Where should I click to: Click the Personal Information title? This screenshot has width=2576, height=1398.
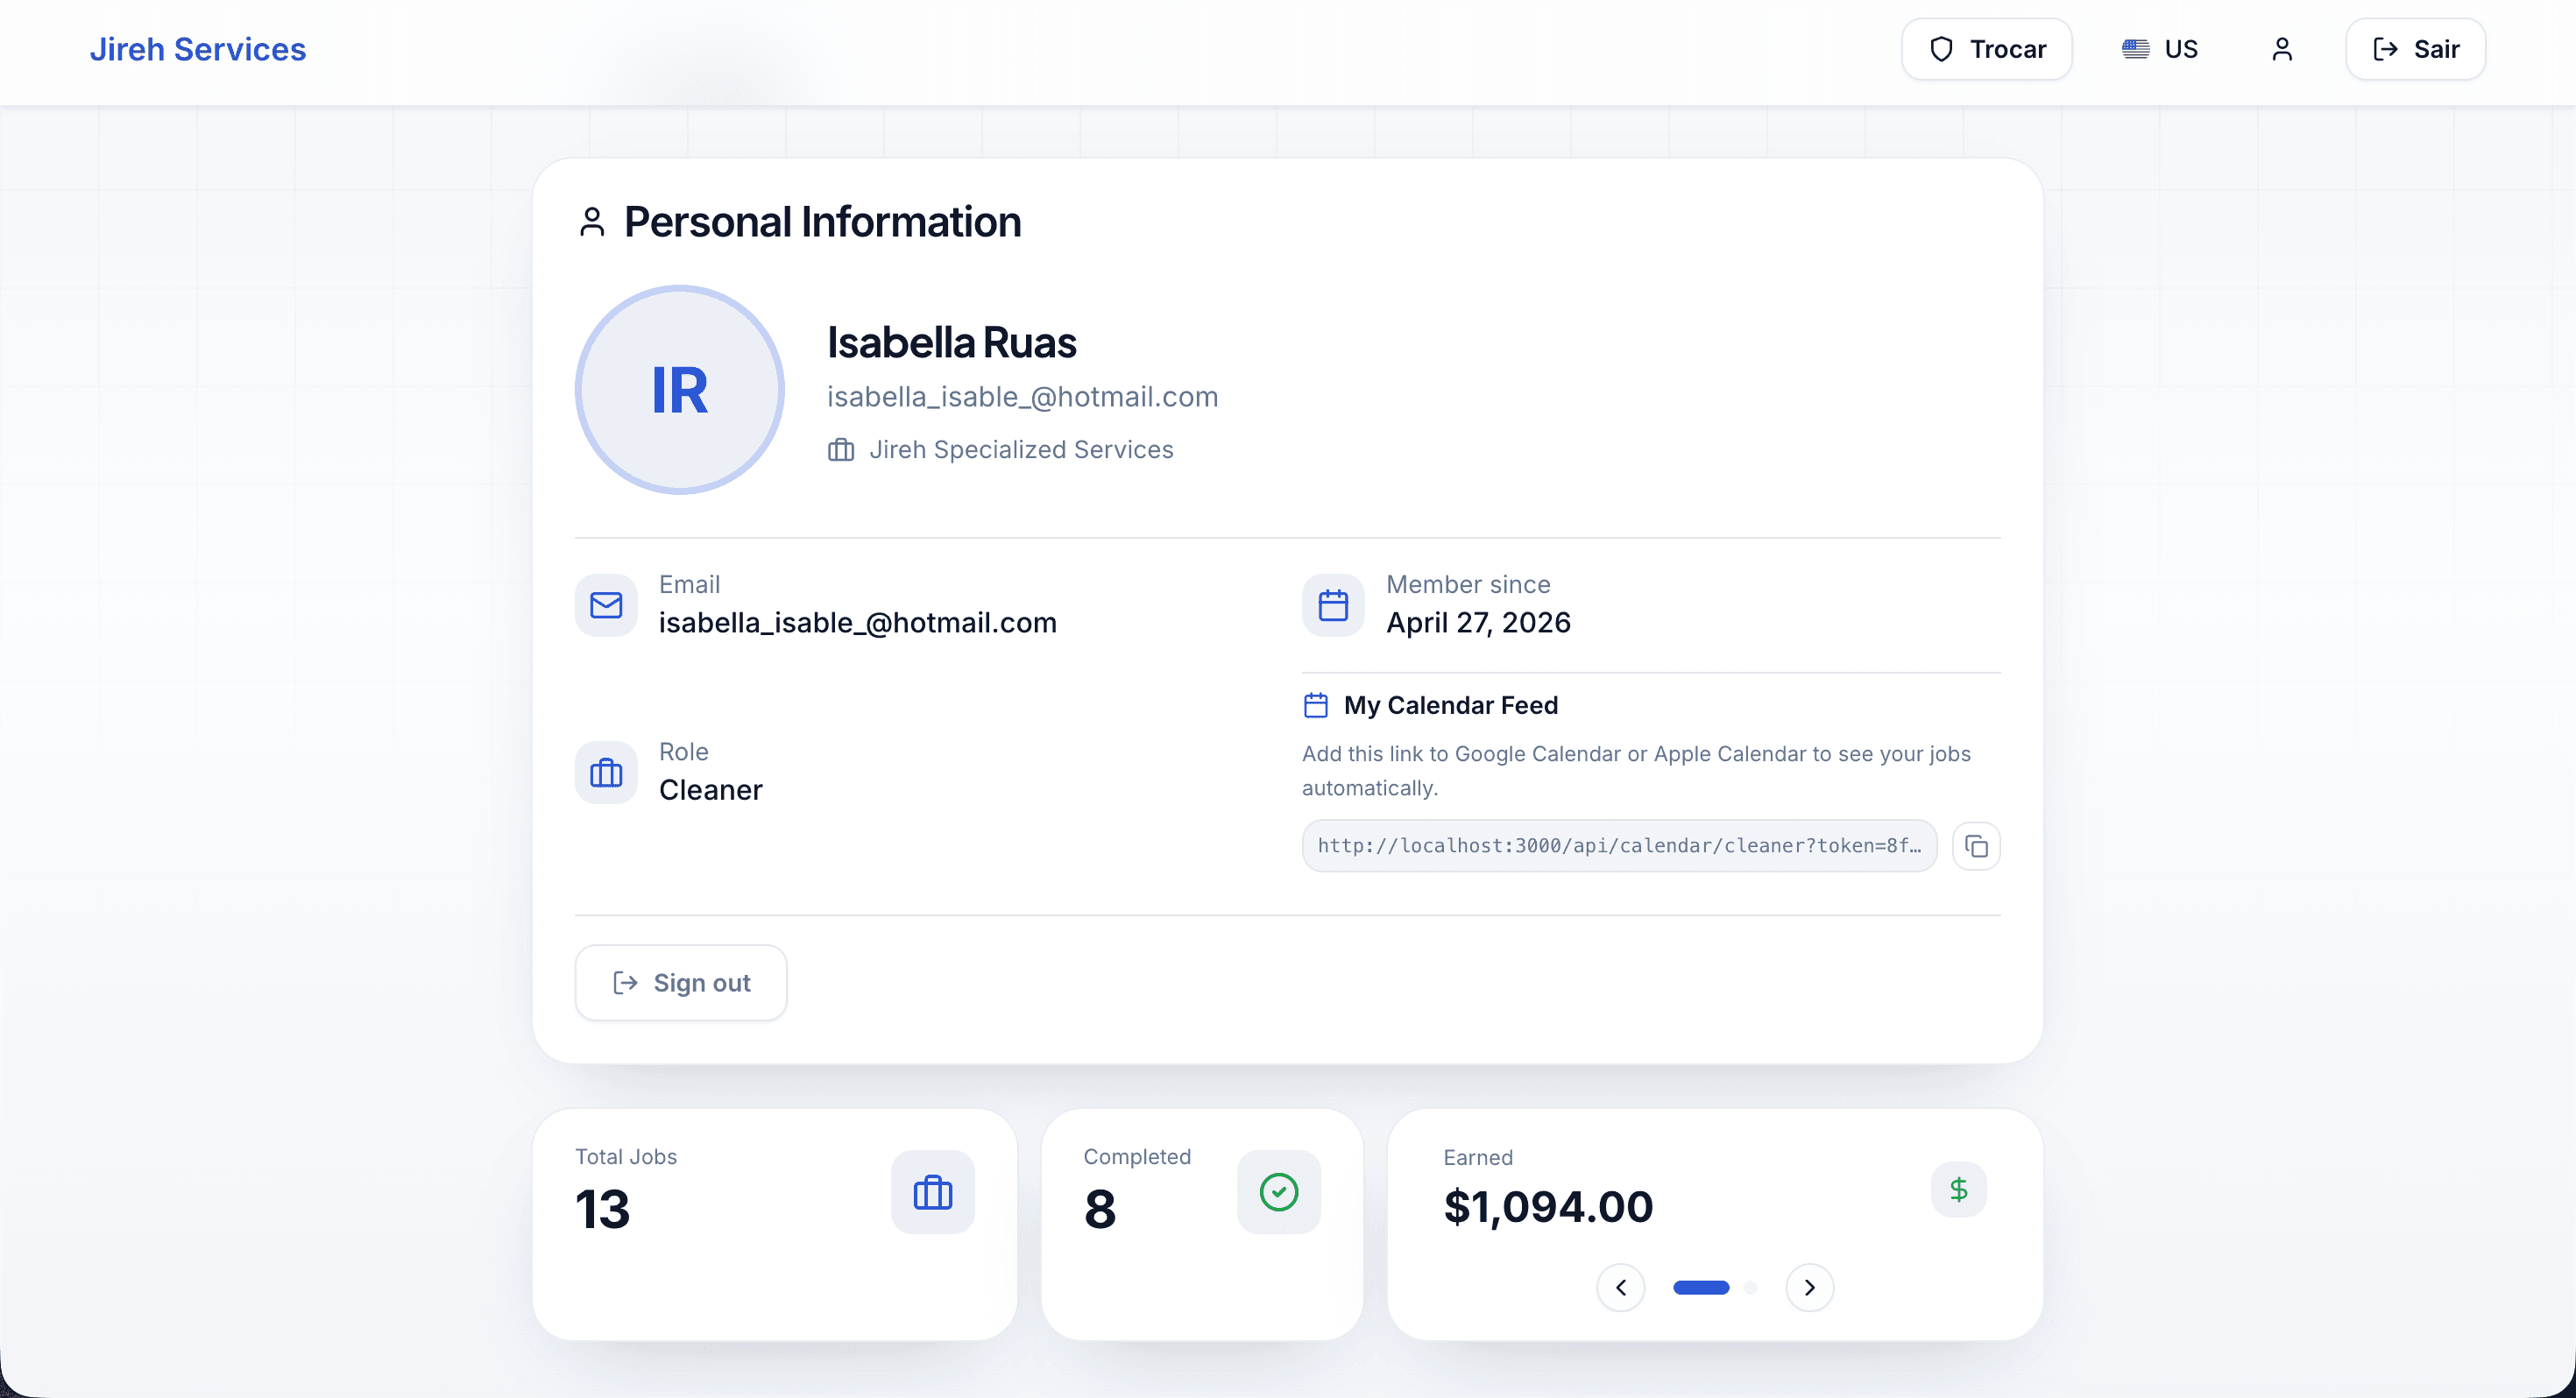(822, 222)
